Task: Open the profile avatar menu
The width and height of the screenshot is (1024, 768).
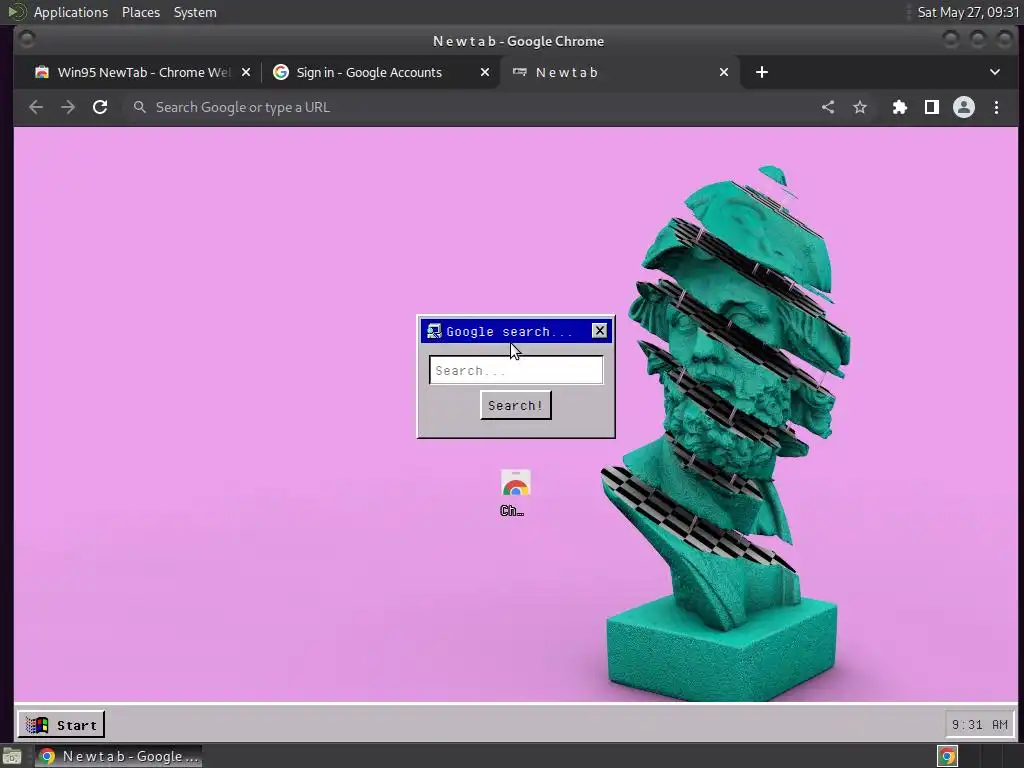Action: pyautogui.click(x=964, y=107)
